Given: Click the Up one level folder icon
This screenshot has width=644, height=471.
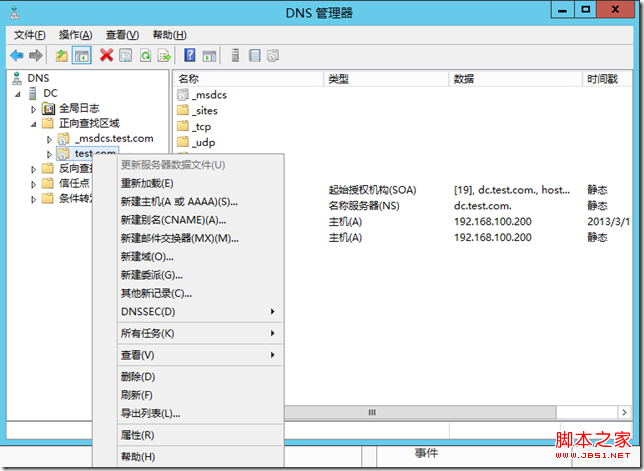Looking at the screenshot, I should tap(62, 55).
